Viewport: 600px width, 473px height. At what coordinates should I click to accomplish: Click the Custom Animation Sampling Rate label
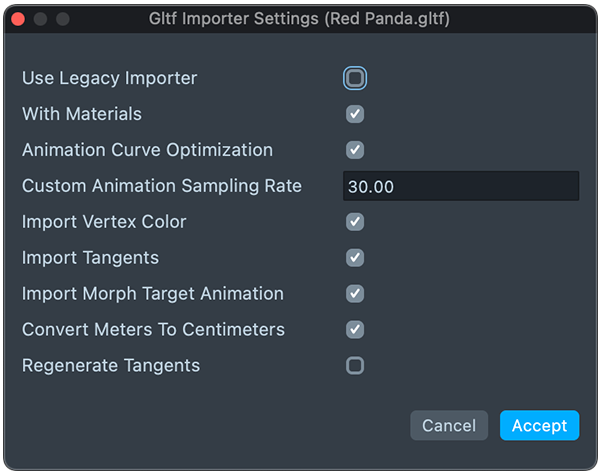(x=162, y=186)
